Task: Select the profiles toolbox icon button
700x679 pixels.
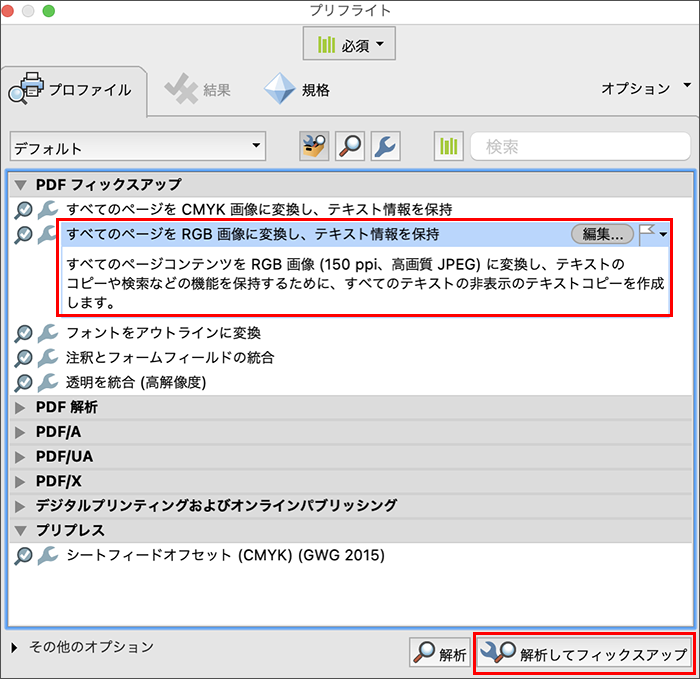Action: pyautogui.click(x=315, y=146)
